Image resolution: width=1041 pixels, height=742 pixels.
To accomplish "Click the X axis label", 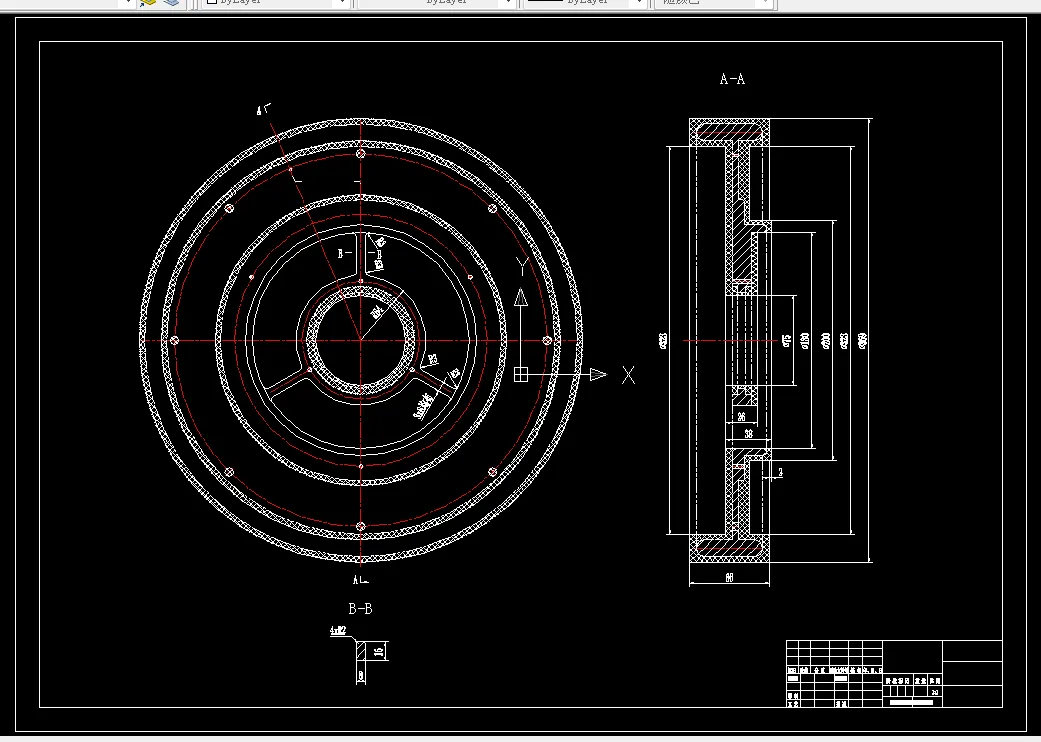I will point(628,375).
